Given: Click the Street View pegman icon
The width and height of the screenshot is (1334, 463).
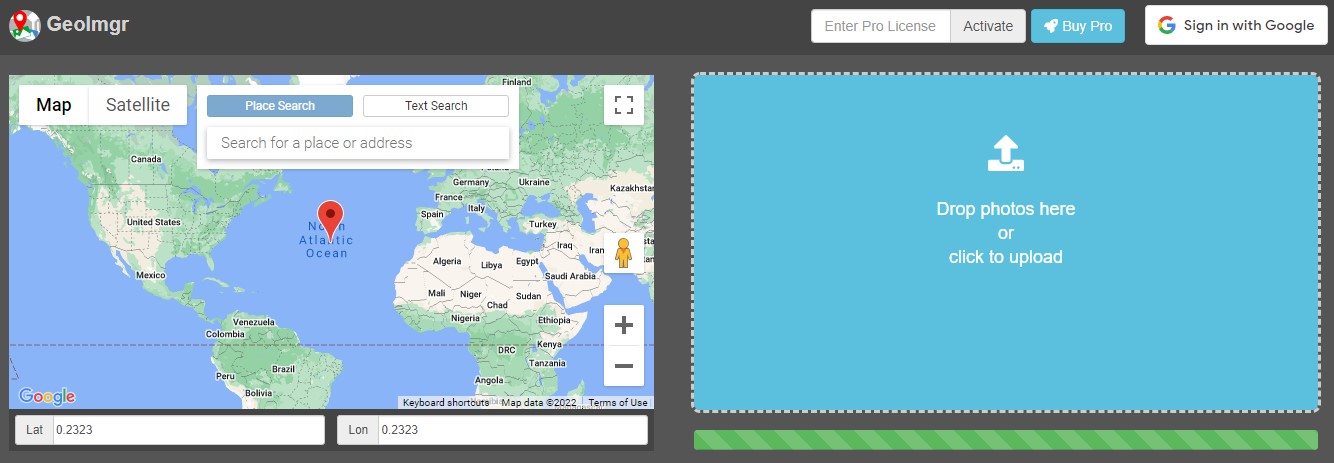Looking at the screenshot, I should [x=623, y=254].
